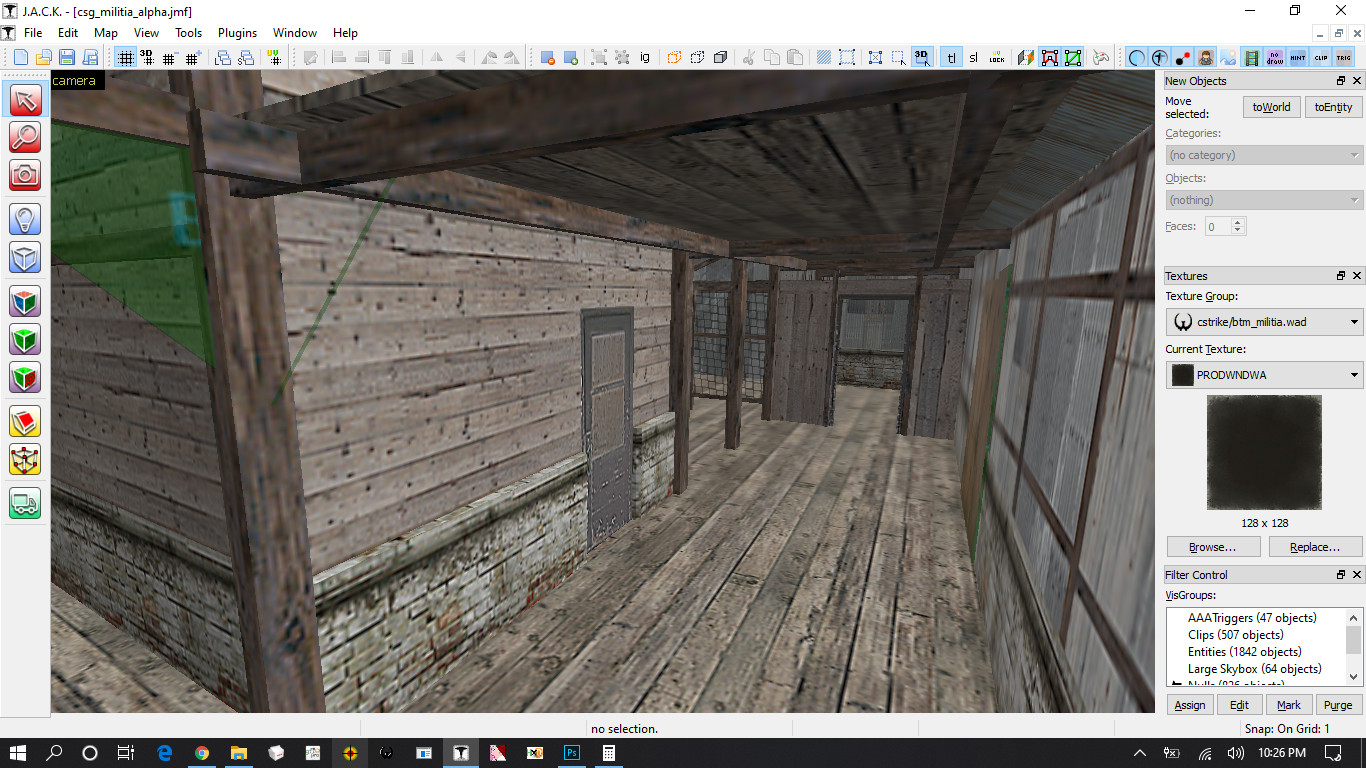1366x768 pixels.
Task: Toggle the HINT brushes visibility filter
Action: pos(1298,57)
